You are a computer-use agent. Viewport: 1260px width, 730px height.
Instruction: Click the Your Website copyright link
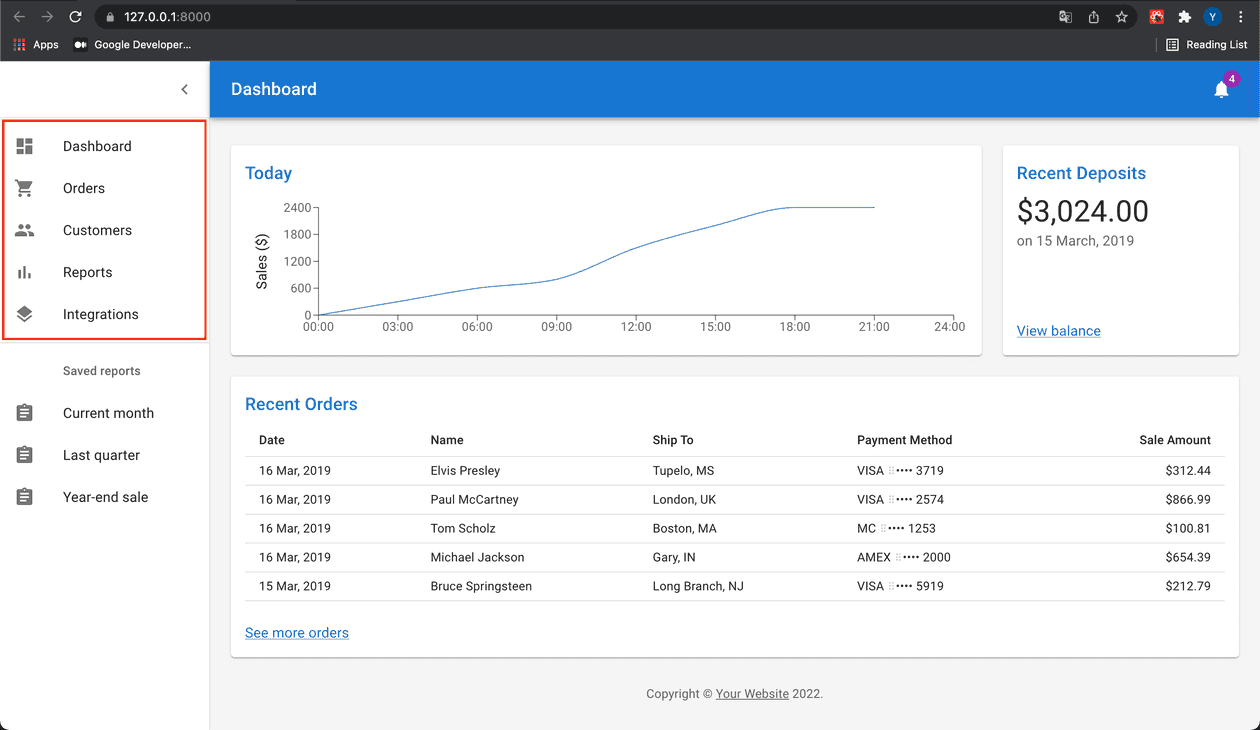point(752,693)
